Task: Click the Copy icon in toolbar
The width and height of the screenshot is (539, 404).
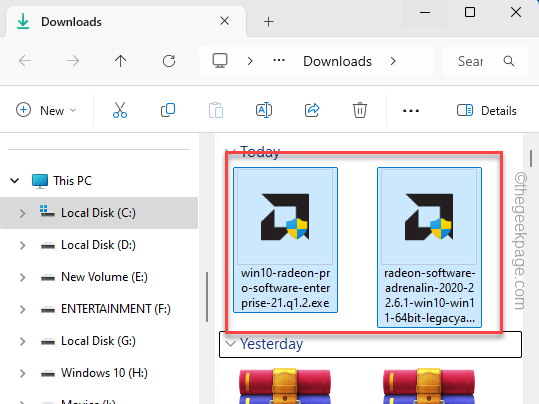Action: pos(168,110)
